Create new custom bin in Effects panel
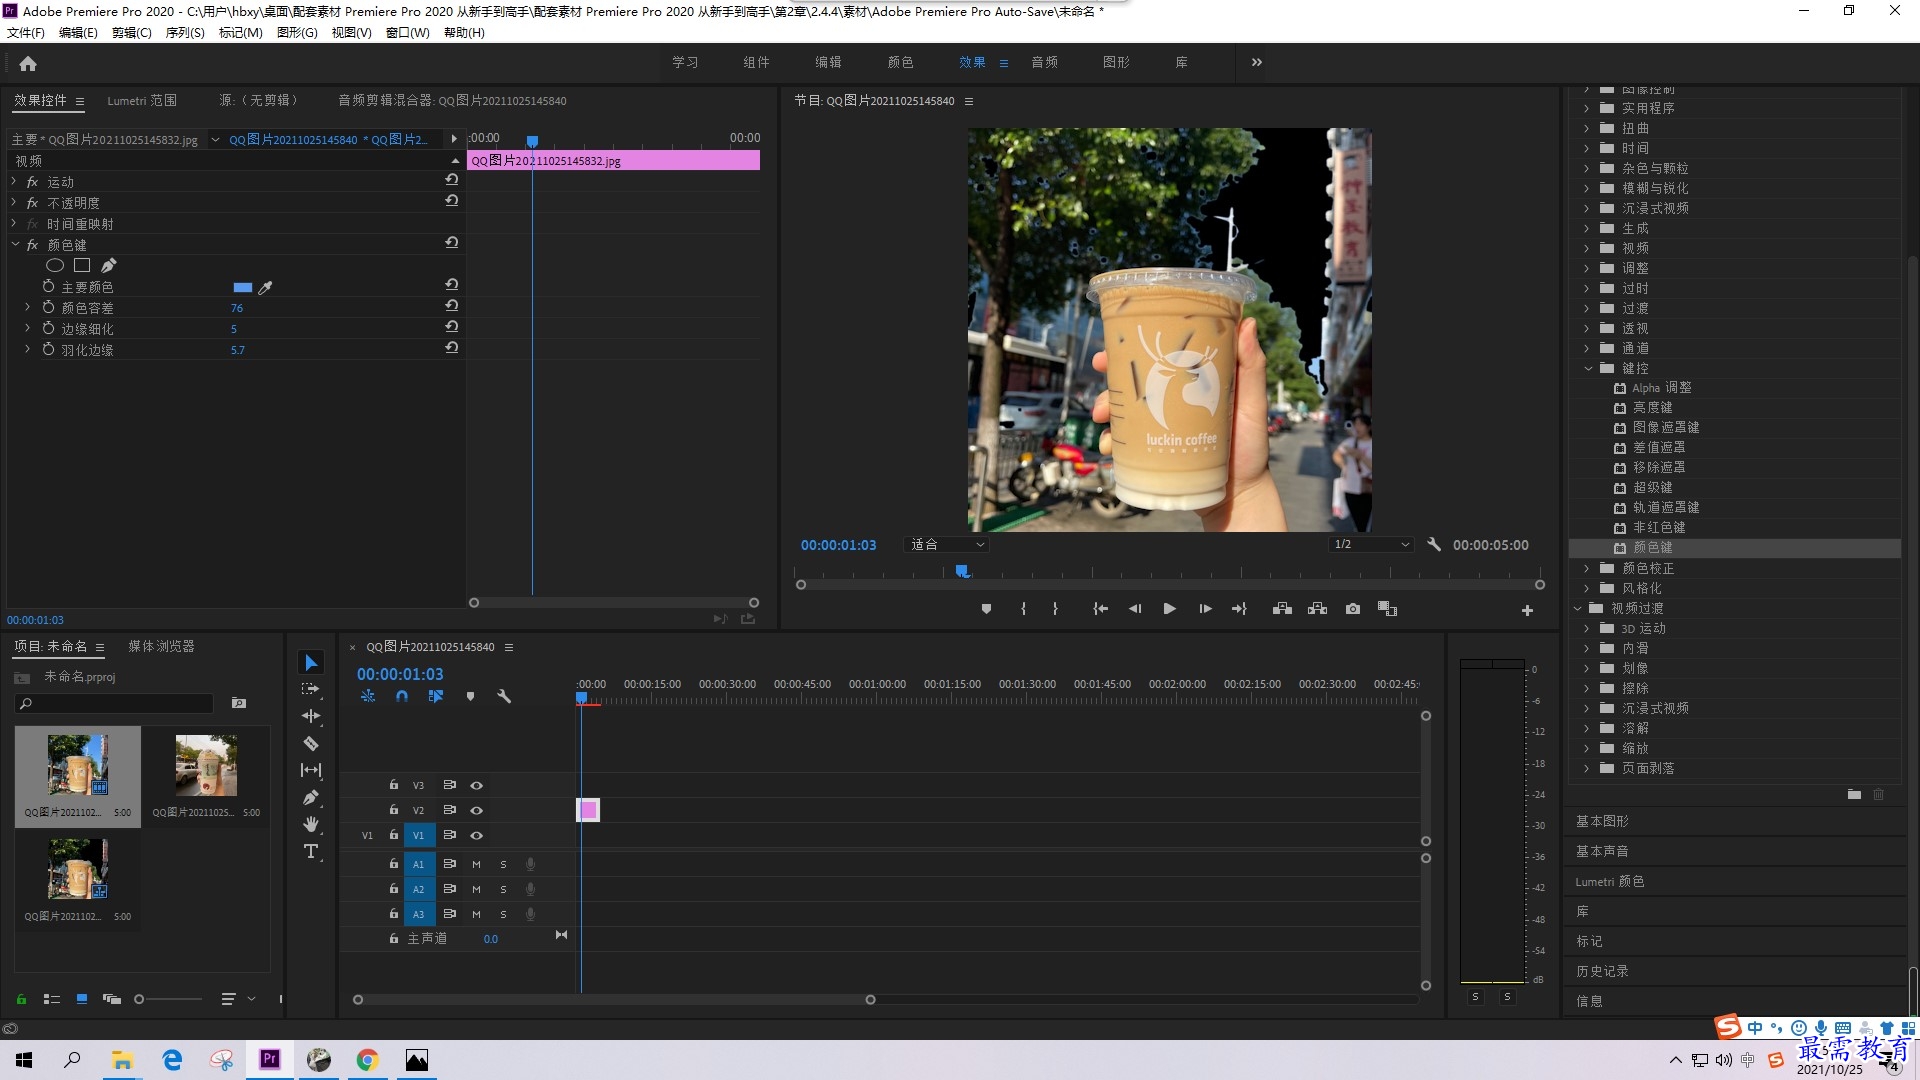This screenshot has width=1920, height=1080. point(1854,794)
